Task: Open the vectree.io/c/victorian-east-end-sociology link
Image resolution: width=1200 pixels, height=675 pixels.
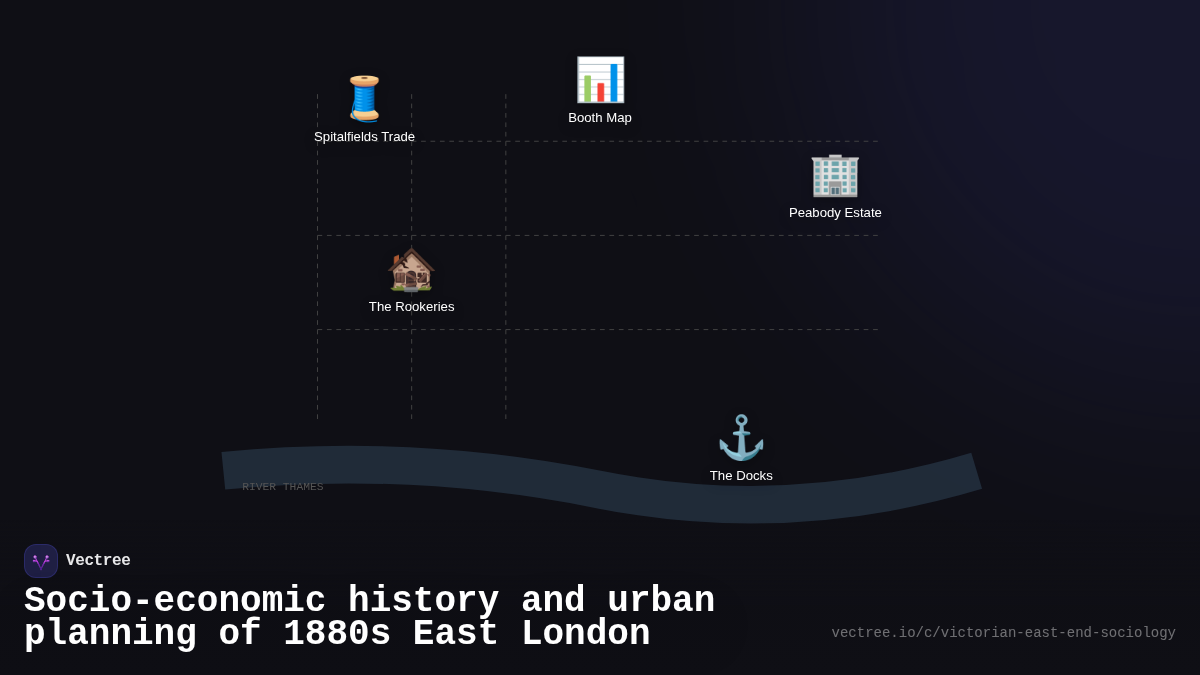Action: point(1003,632)
